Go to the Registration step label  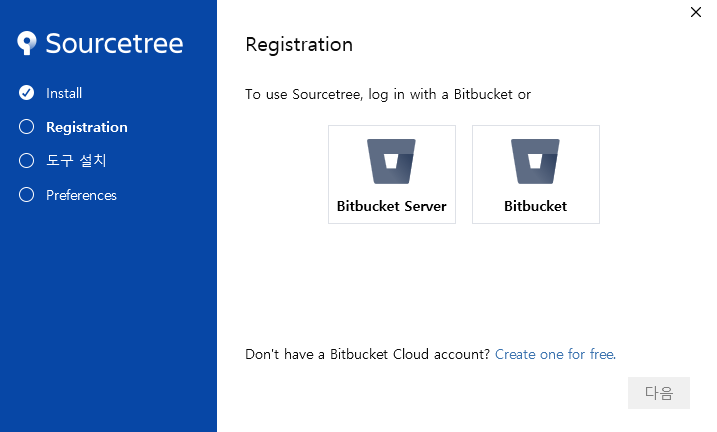click(87, 127)
